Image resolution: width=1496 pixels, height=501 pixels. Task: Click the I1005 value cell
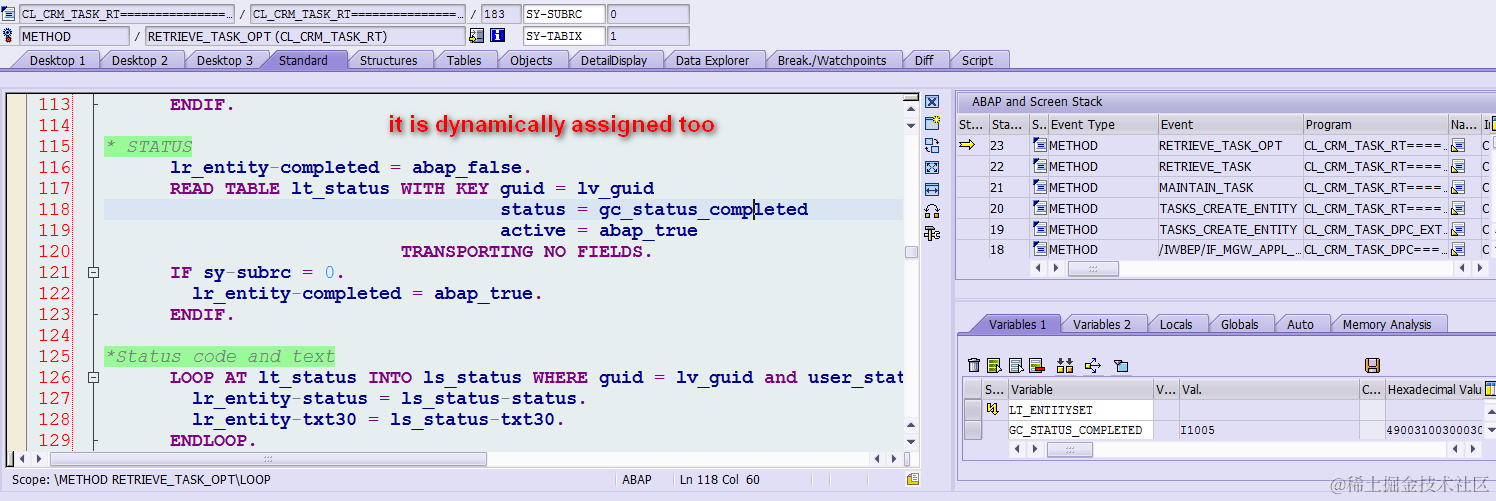pyautogui.click(x=1268, y=430)
